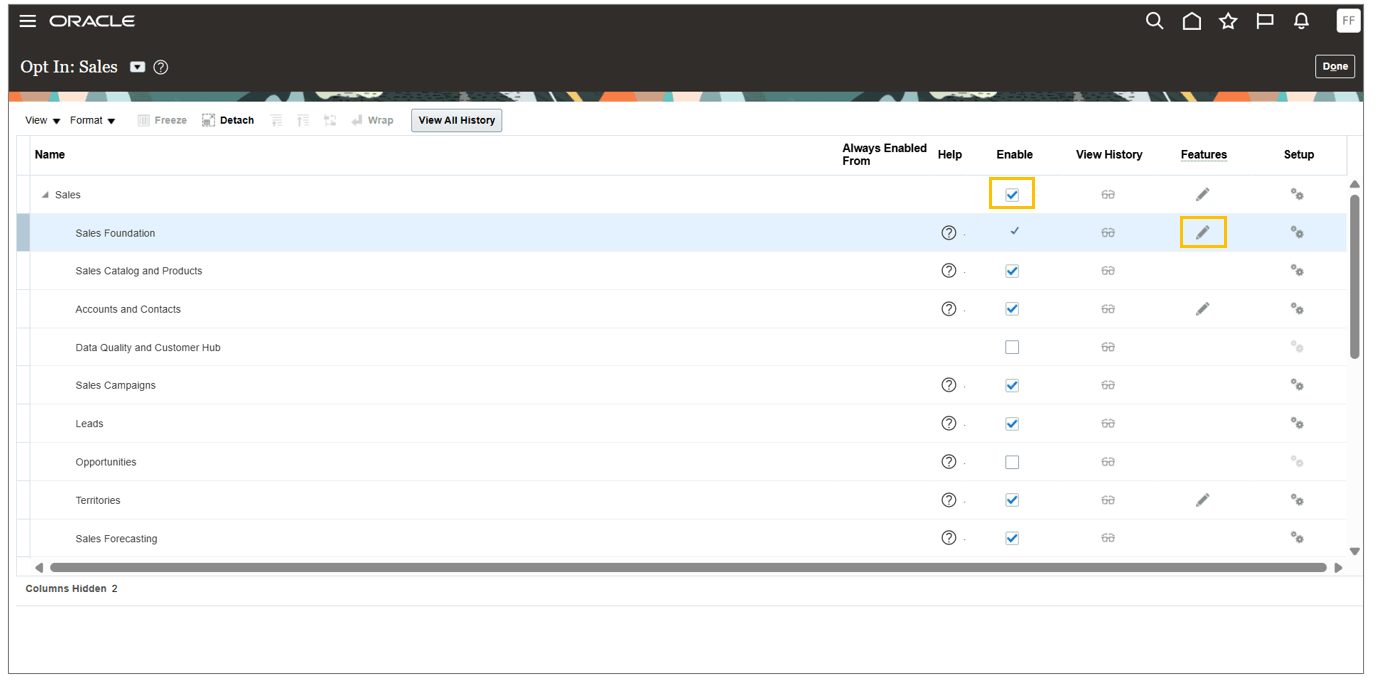Select the Leads row name
Image resolution: width=1380 pixels, height=681 pixels.
(89, 424)
